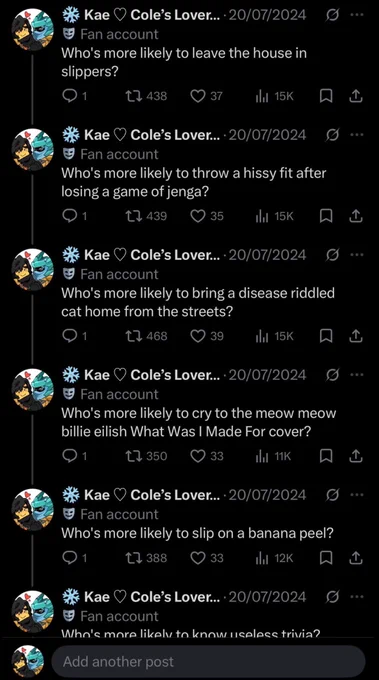The width and height of the screenshot is (379, 680).
Task: Share the disease riddled cat post
Action: coord(356,336)
